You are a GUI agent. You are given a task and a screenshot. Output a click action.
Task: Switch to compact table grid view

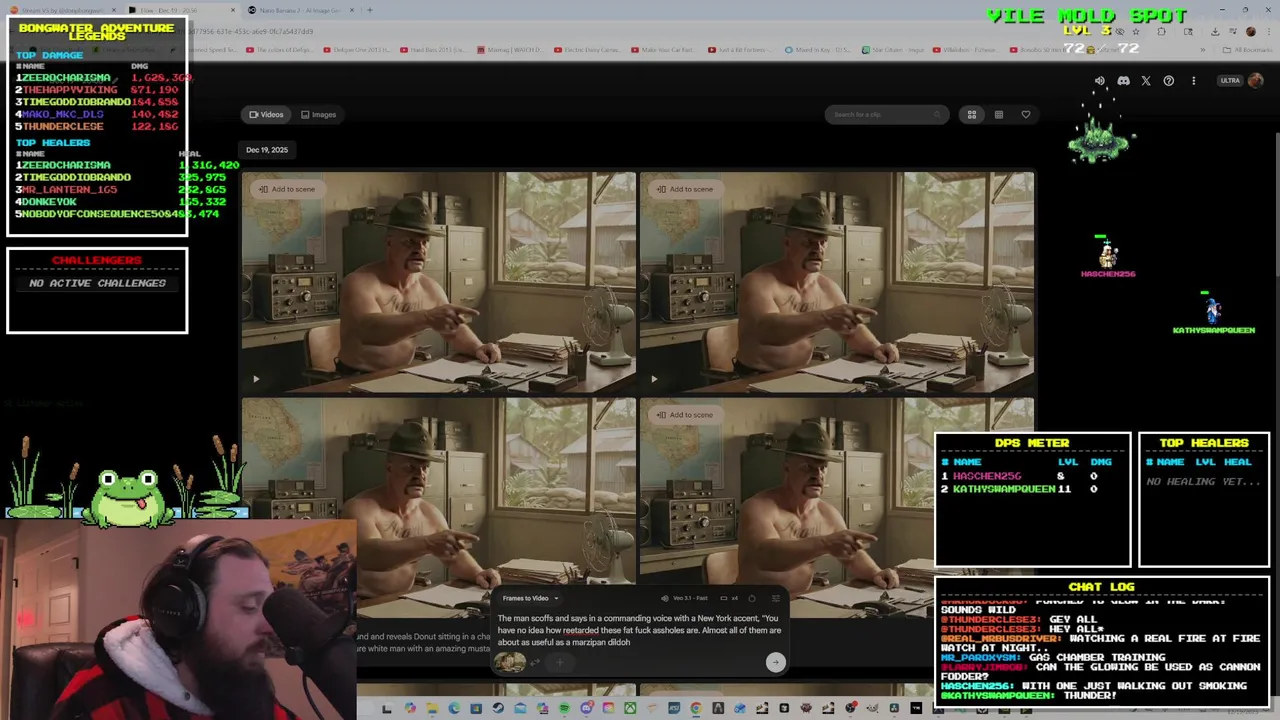coord(998,115)
